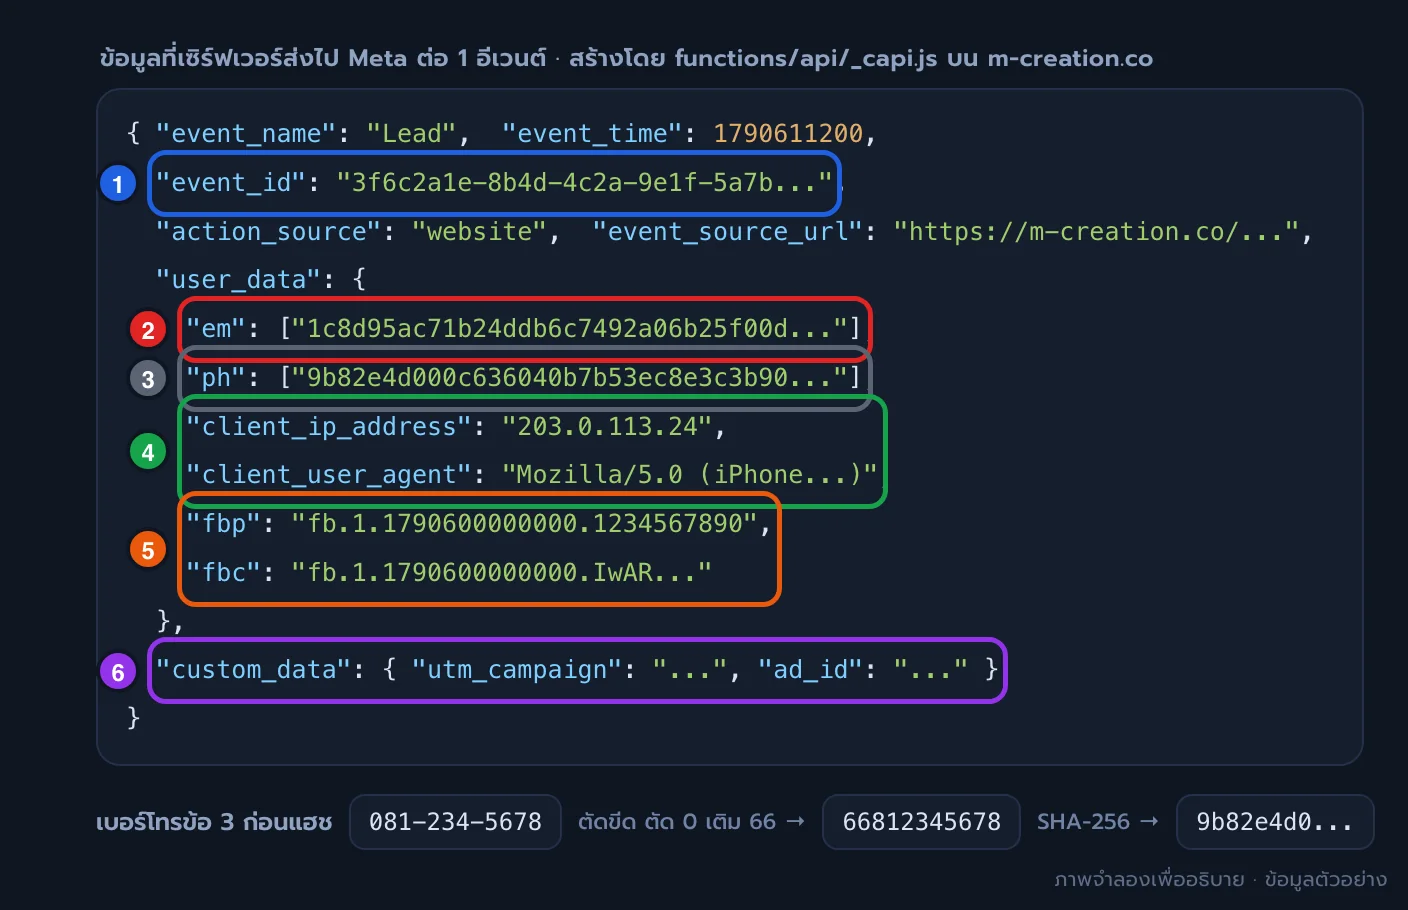Click the "event_name" key in the JSON

tap(245, 134)
